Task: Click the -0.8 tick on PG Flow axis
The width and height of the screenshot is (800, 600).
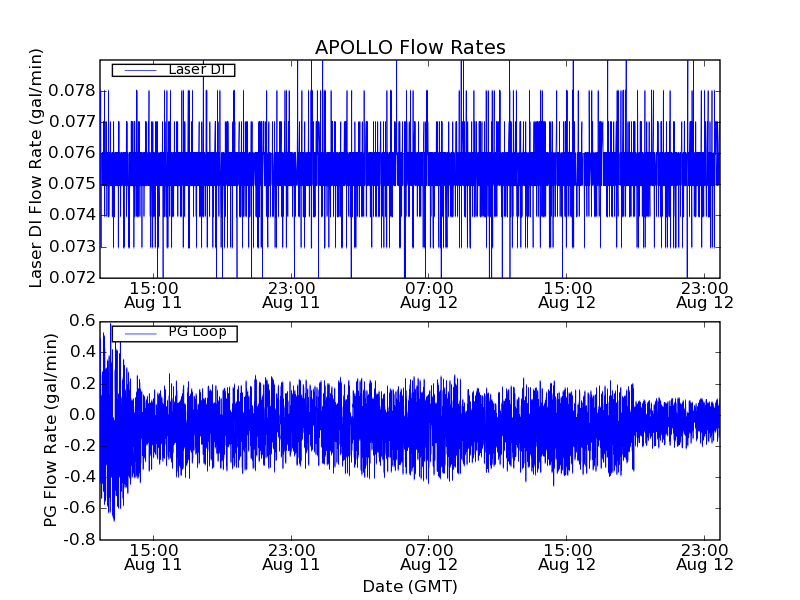Action: pos(80,539)
